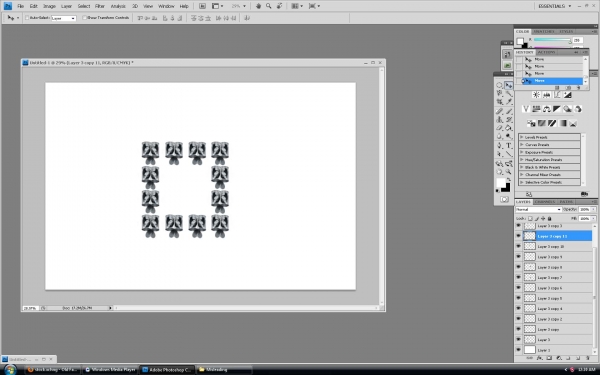Switch to the Actions tab
600x375 pixels.
coord(546,52)
